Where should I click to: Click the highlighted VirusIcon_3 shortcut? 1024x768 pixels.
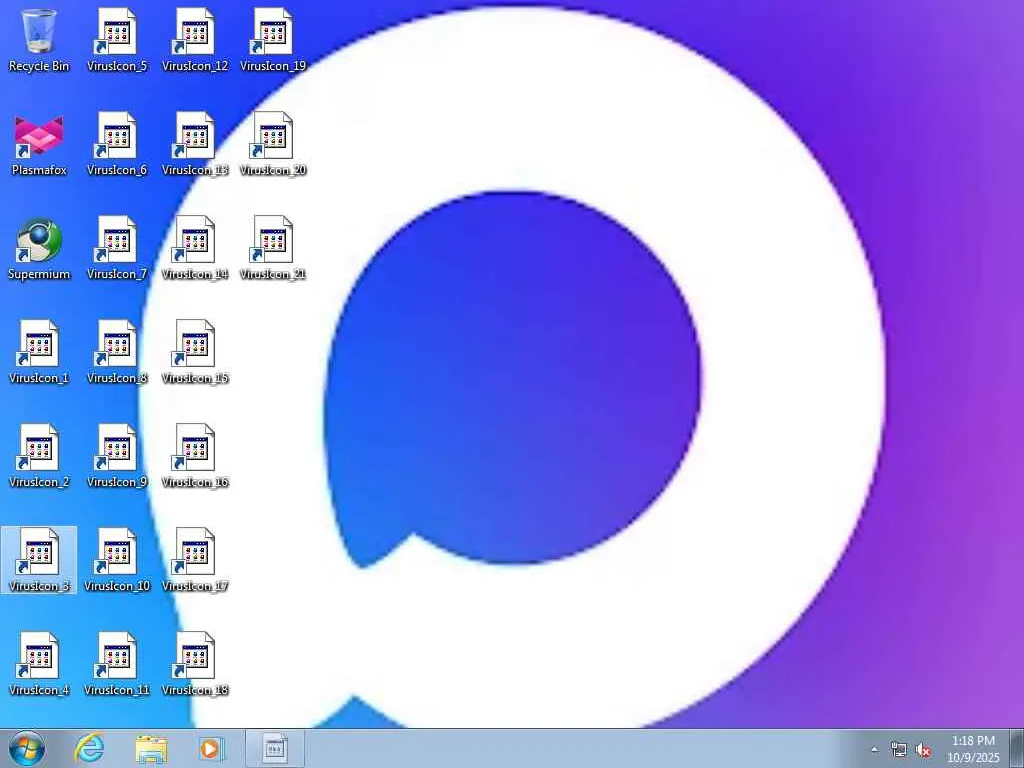[39, 560]
